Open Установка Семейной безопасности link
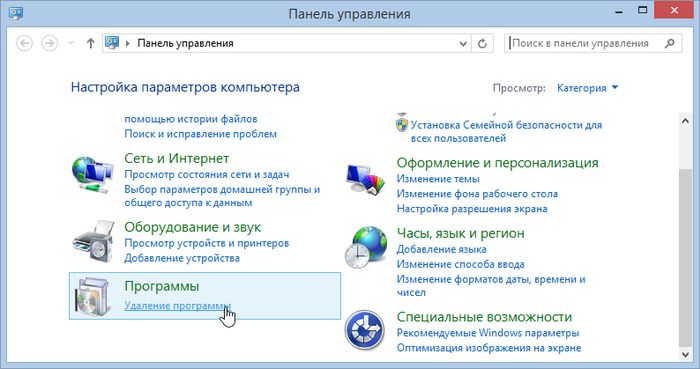 (506, 132)
